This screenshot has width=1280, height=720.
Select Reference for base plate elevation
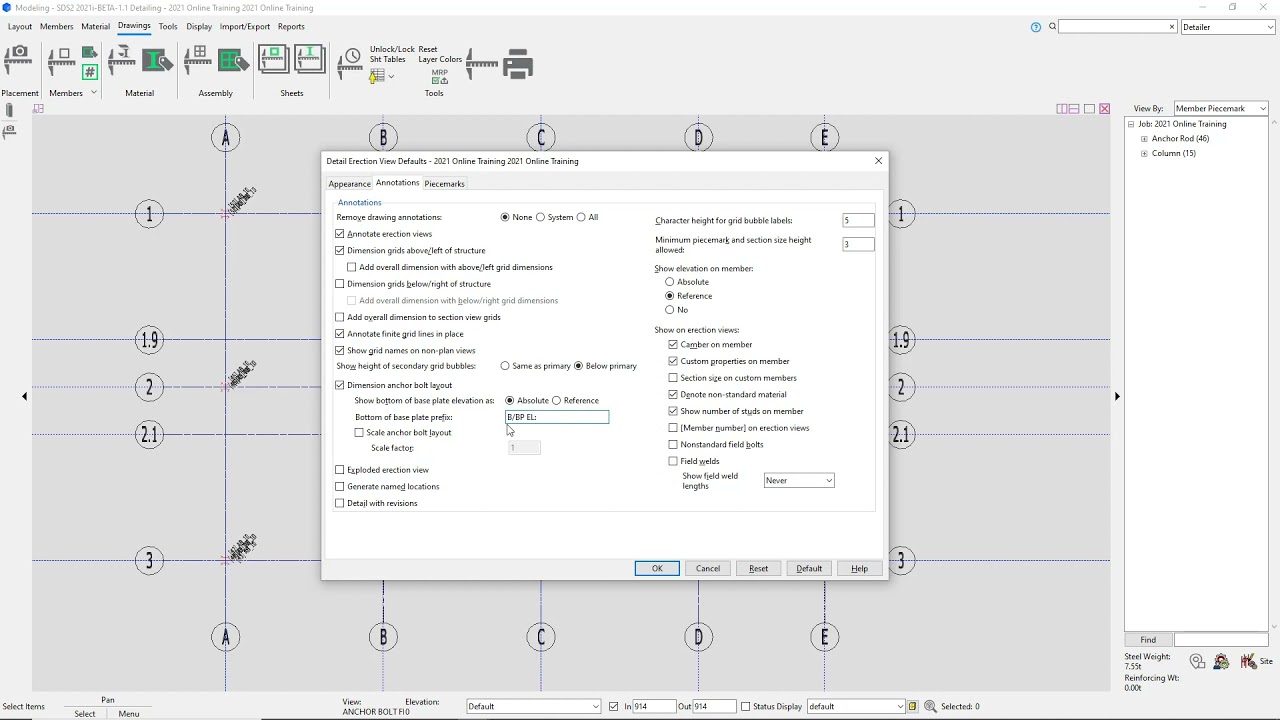coord(557,400)
